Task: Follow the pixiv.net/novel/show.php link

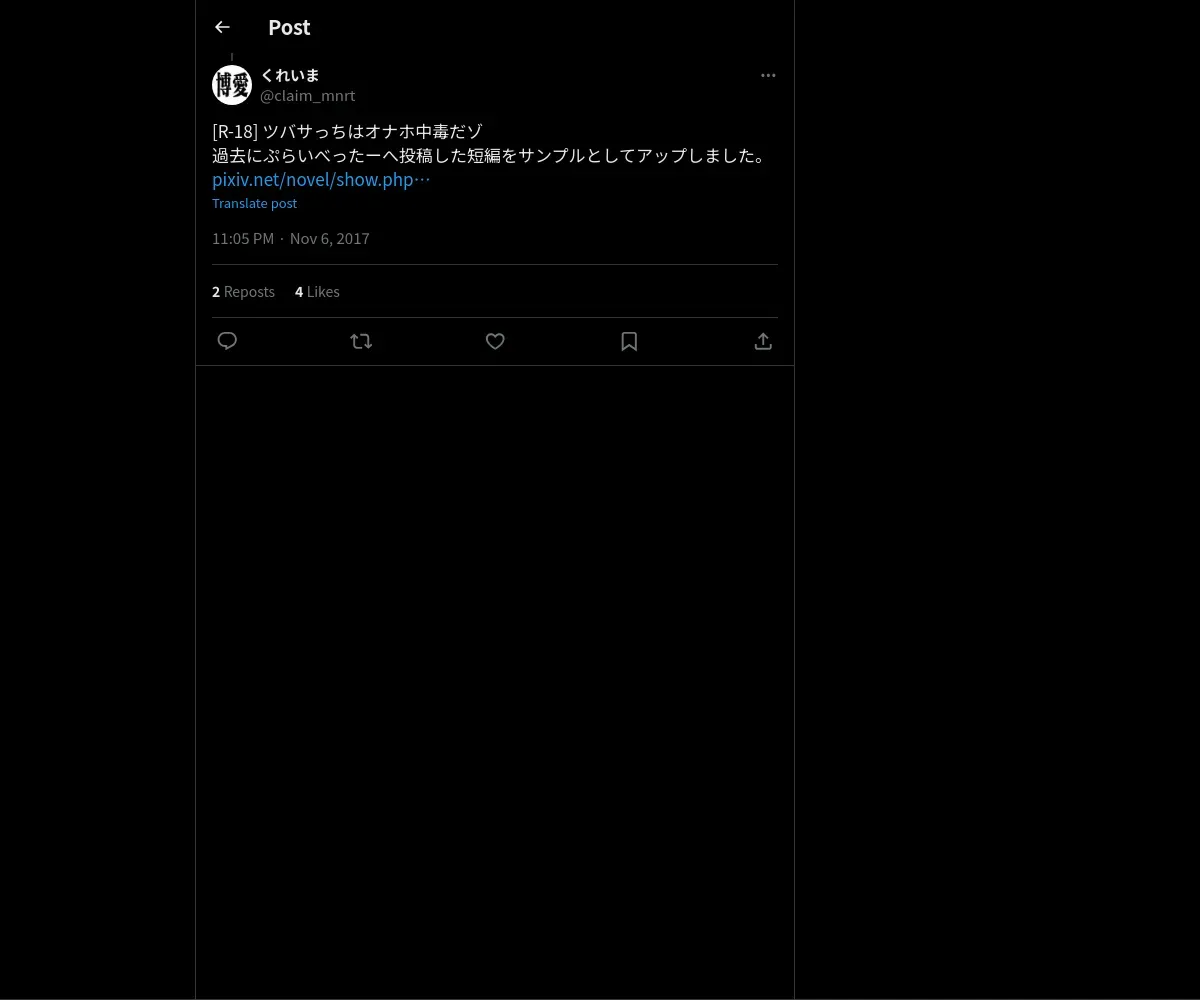Action: point(321,180)
